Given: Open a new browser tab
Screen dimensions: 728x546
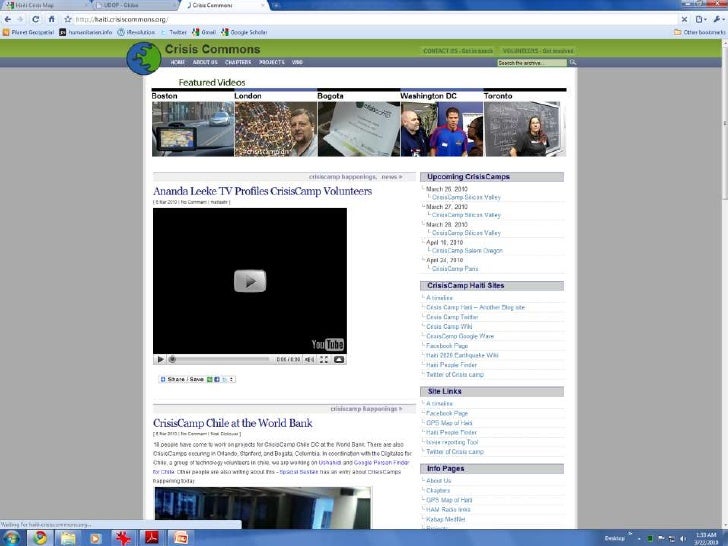Looking at the screenshot, I should (x=276, y=5).
